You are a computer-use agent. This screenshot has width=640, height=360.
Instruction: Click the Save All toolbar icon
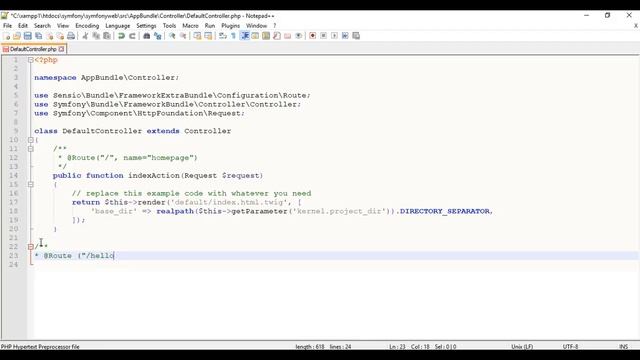tap(38, 36)
